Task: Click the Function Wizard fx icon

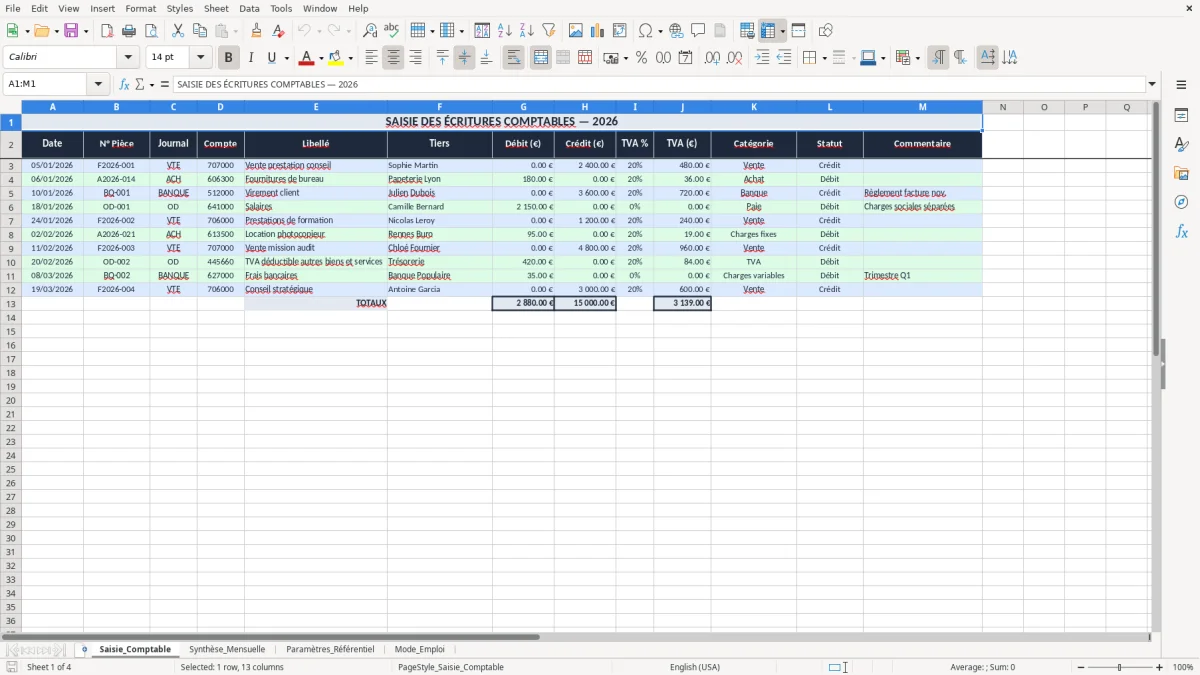Action: [124, 84]
